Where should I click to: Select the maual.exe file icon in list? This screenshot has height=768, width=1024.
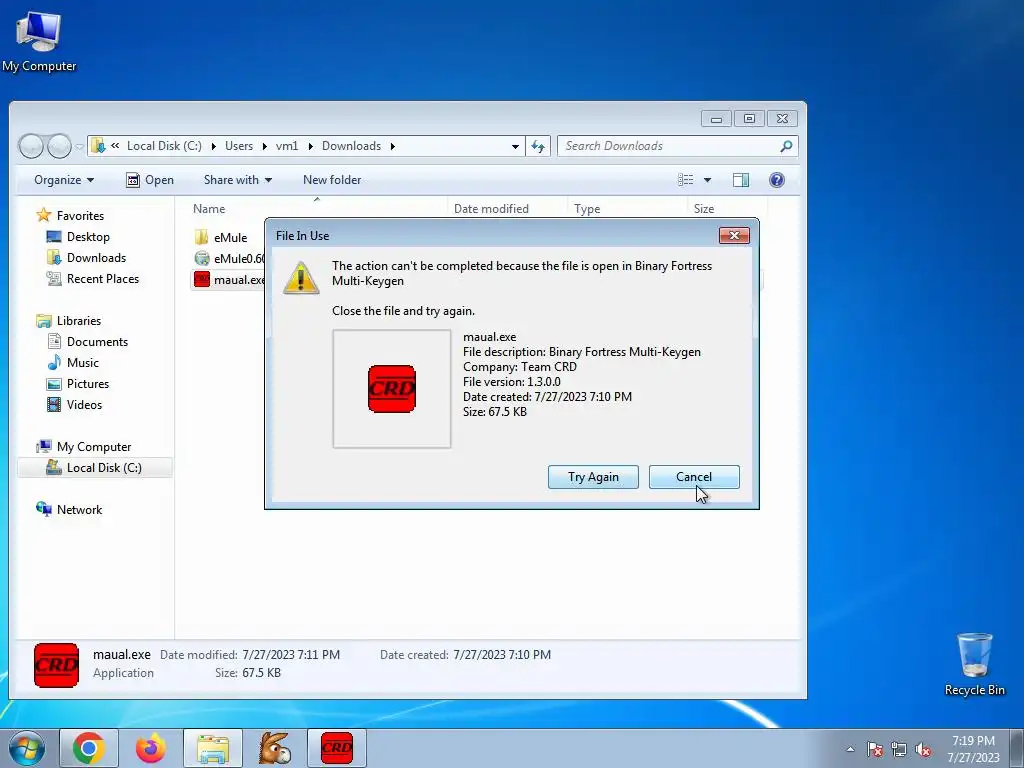tap(202, 280)
